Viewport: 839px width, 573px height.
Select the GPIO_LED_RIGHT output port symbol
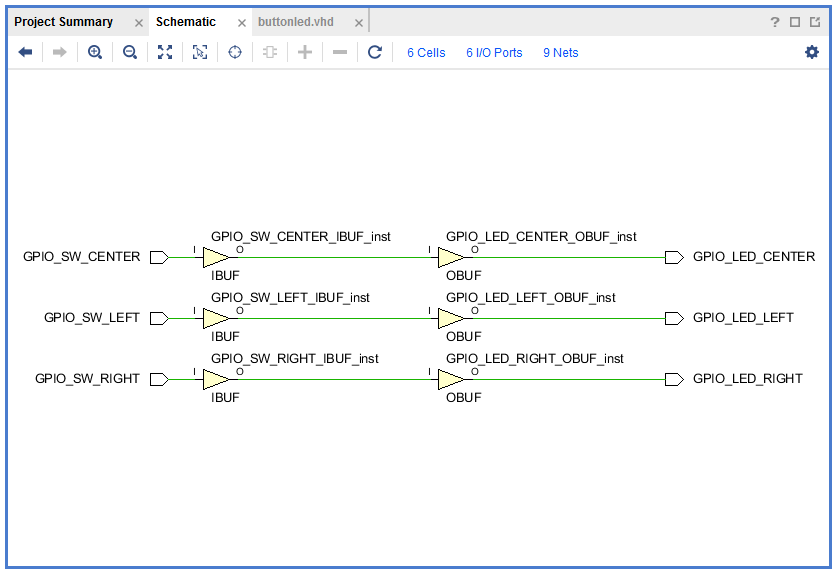pyautogui.click(x=674, y=379)
